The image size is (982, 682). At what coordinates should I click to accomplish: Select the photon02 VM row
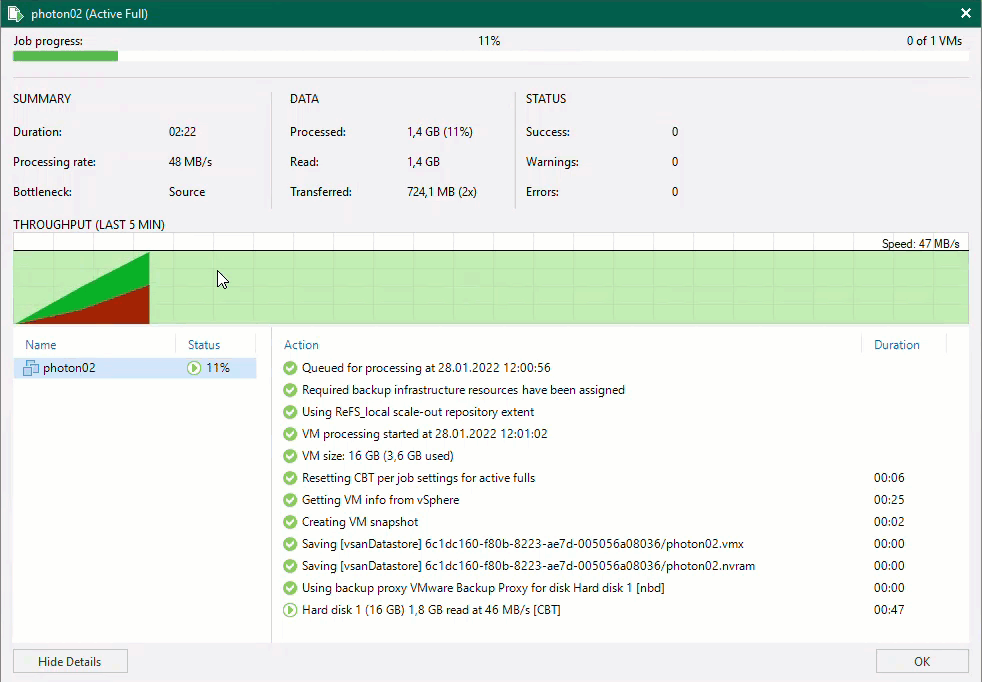pos(135,368)
